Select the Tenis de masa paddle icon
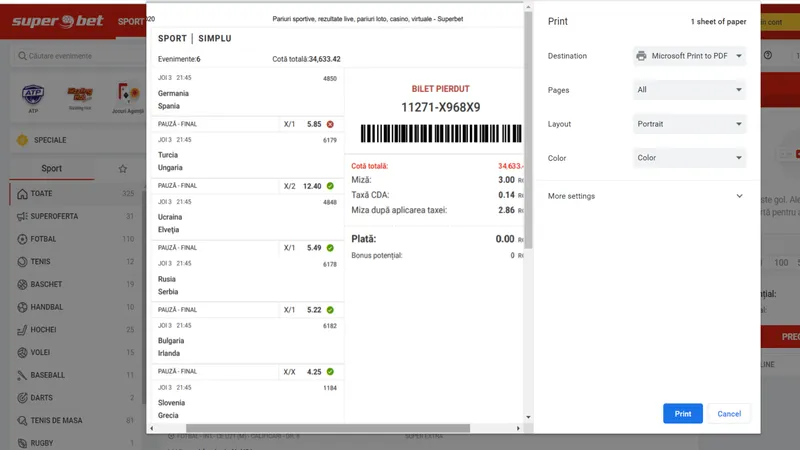 click(x=22, y=420)
